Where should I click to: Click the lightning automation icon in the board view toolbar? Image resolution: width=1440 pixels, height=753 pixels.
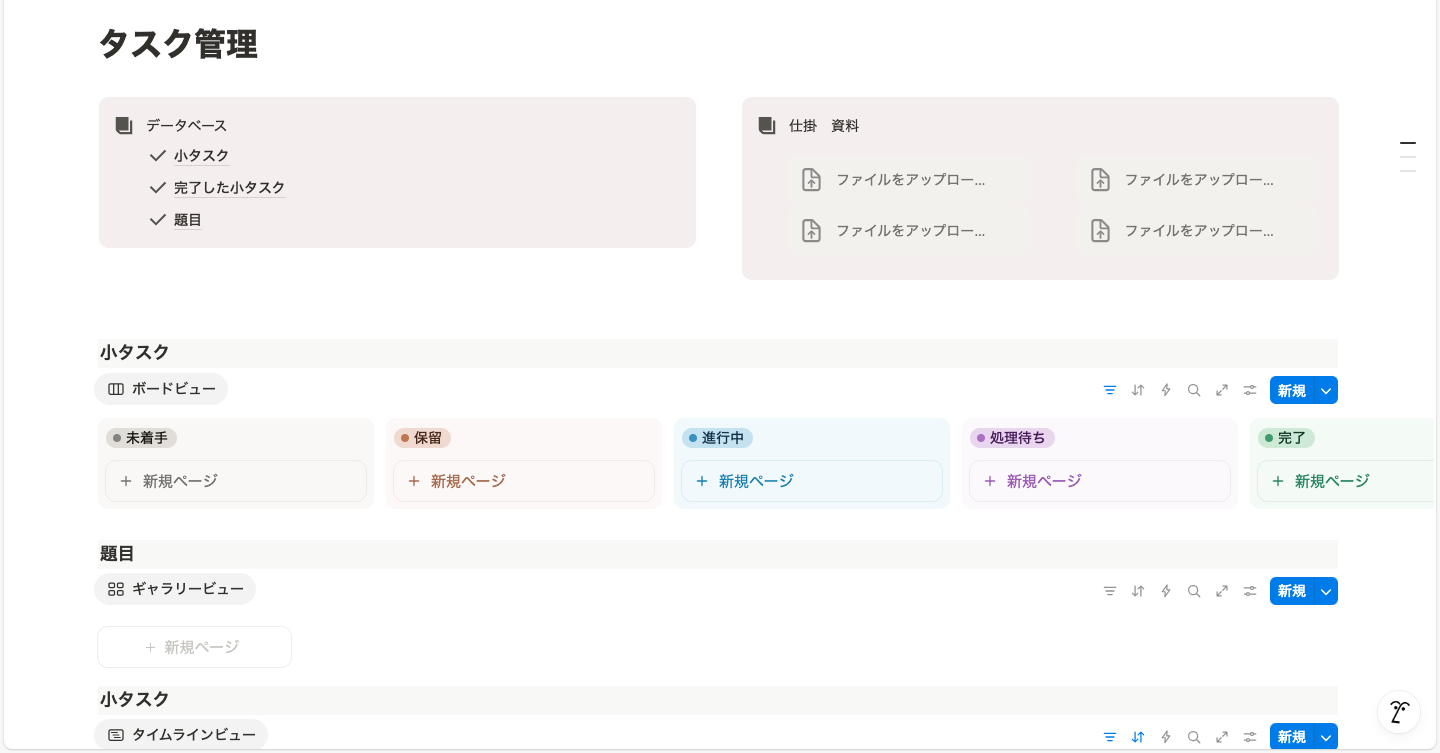coord(1165,390)
